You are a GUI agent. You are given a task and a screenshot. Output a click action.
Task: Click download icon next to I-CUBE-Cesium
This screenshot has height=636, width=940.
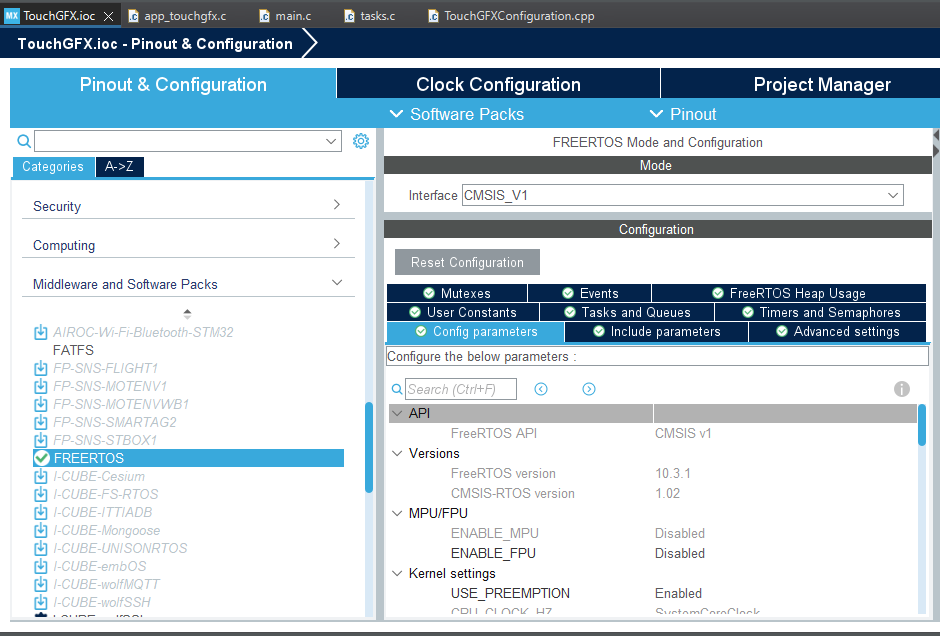tap(40, 477)
